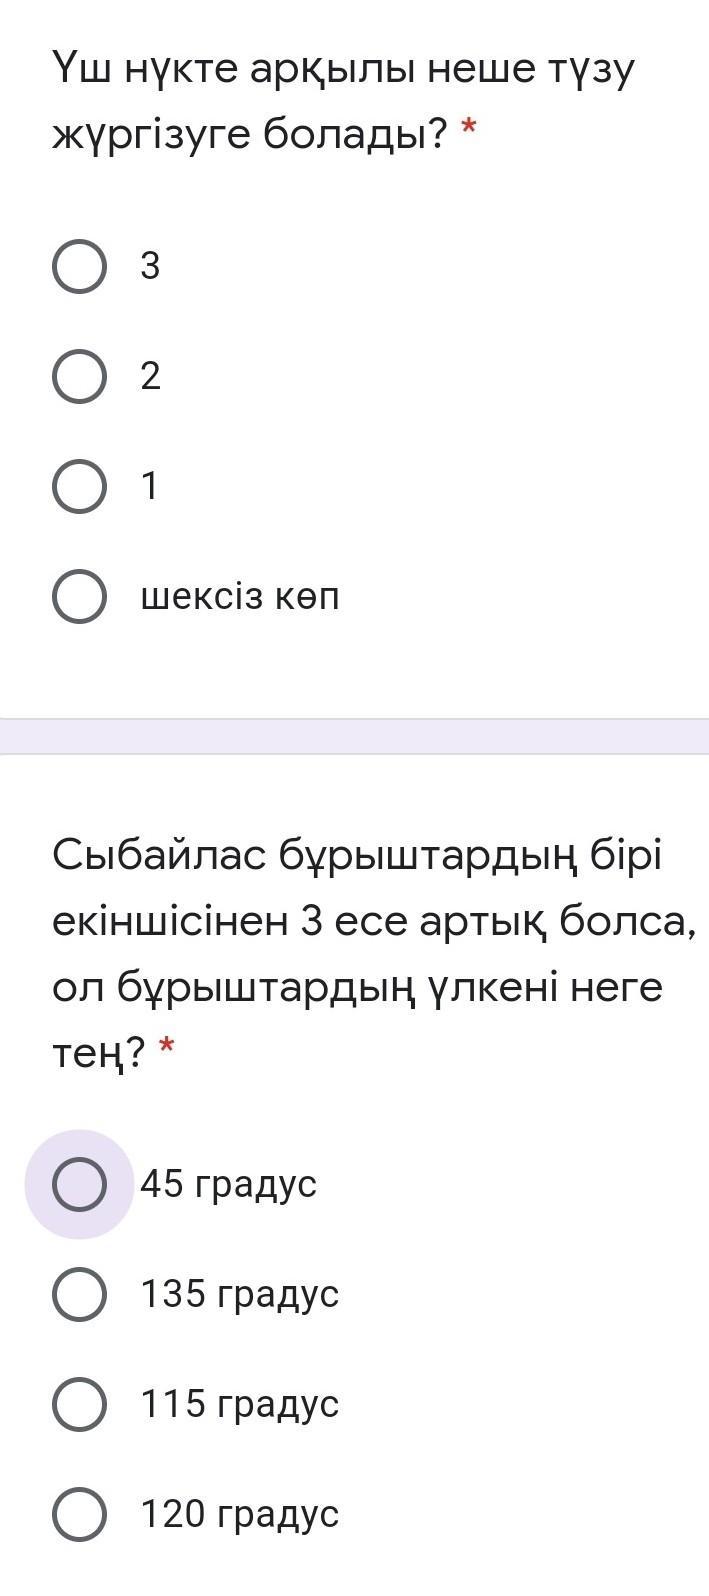Click the 'шексіз көп' answer label text

(240, 597)
